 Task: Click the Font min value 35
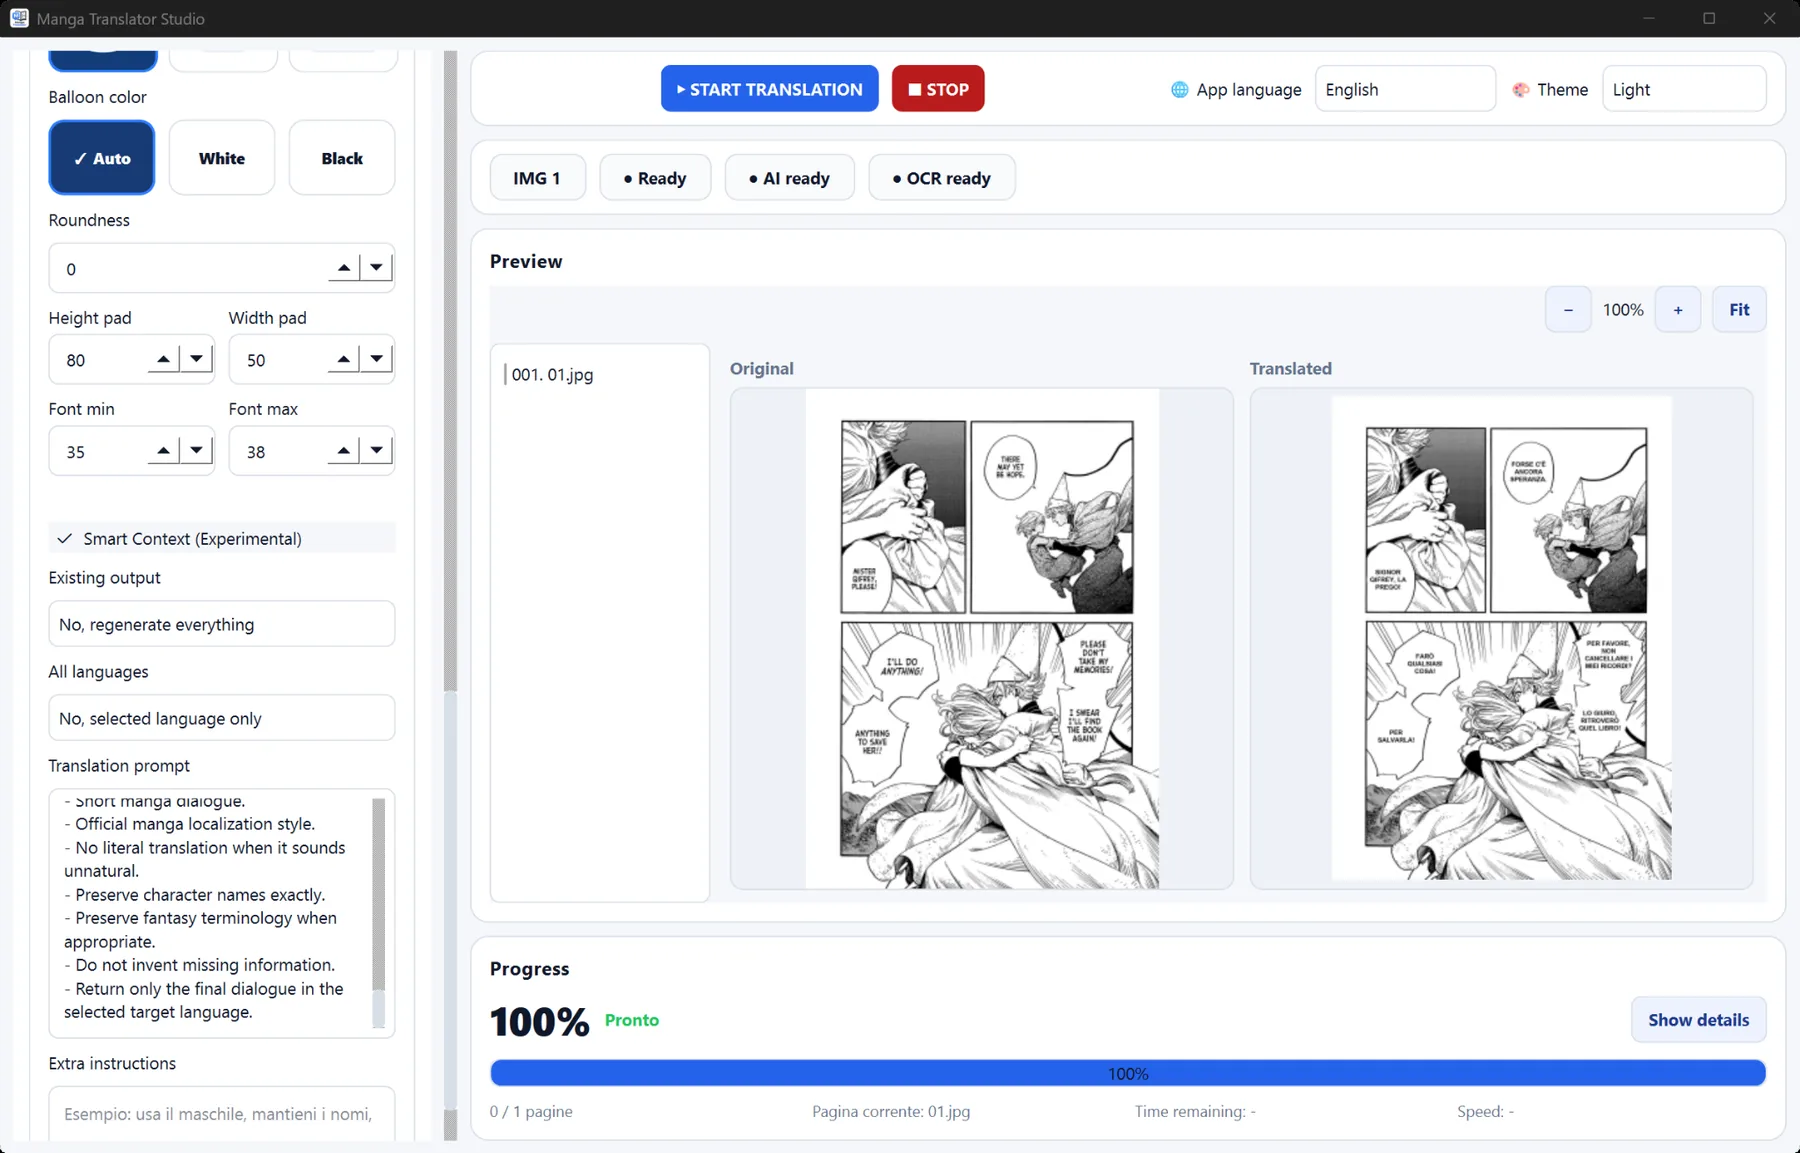[x=76, y=452]
